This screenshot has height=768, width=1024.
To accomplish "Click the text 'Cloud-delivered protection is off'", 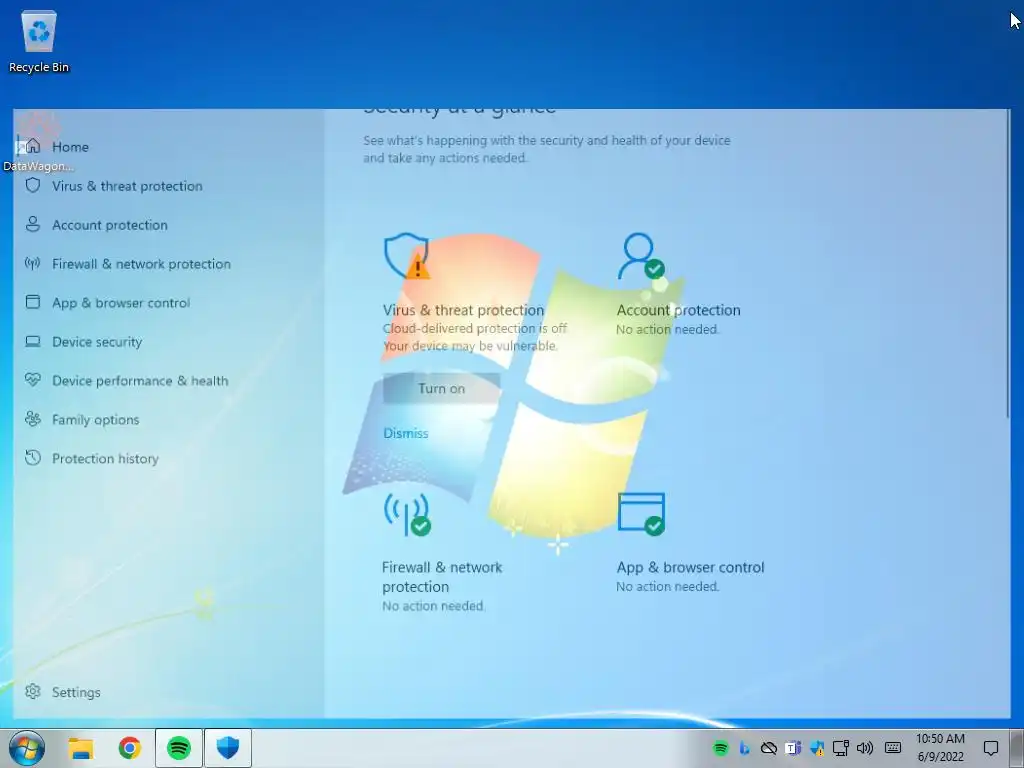I will click(x=475, y=328).
